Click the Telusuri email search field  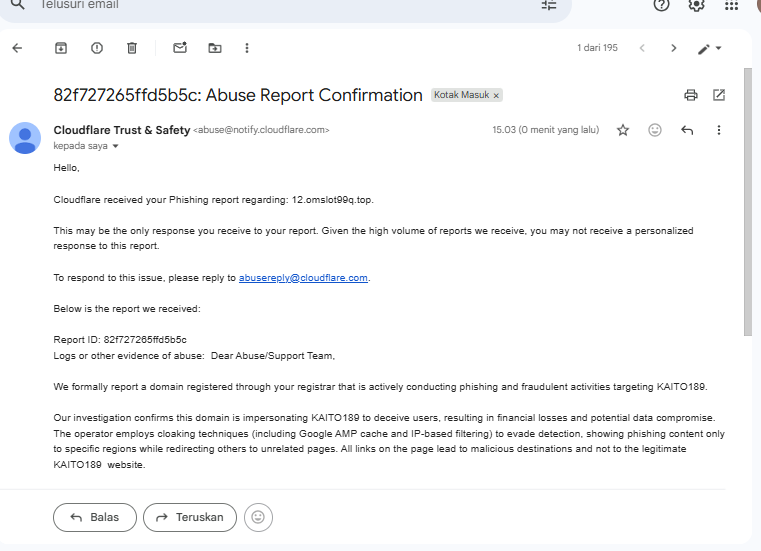click(x=286, y=5)
